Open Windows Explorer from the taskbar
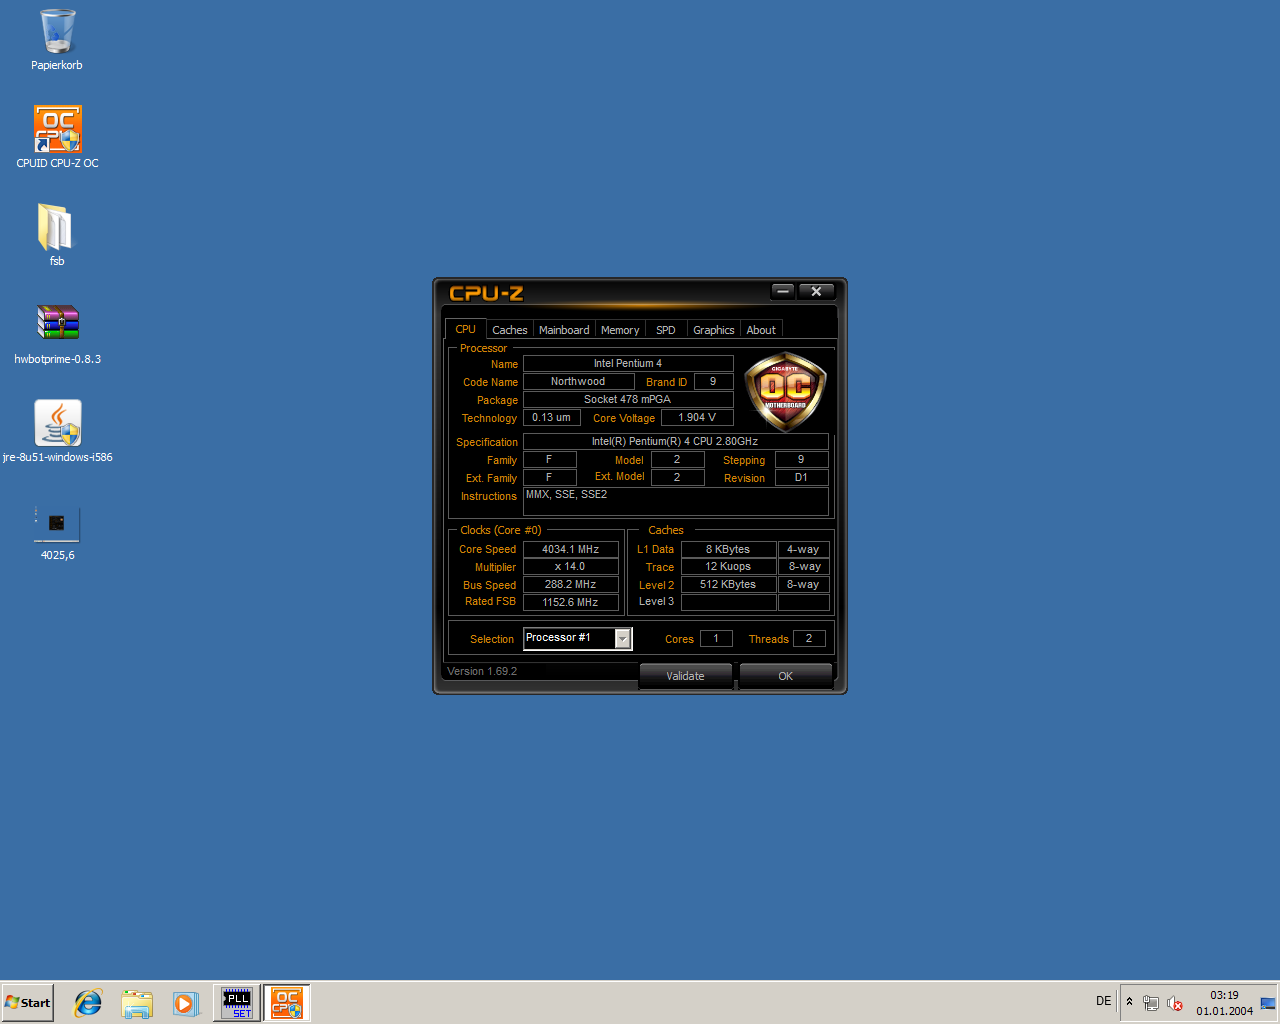This screenshot has height=1024, width=1280. 137,1003
